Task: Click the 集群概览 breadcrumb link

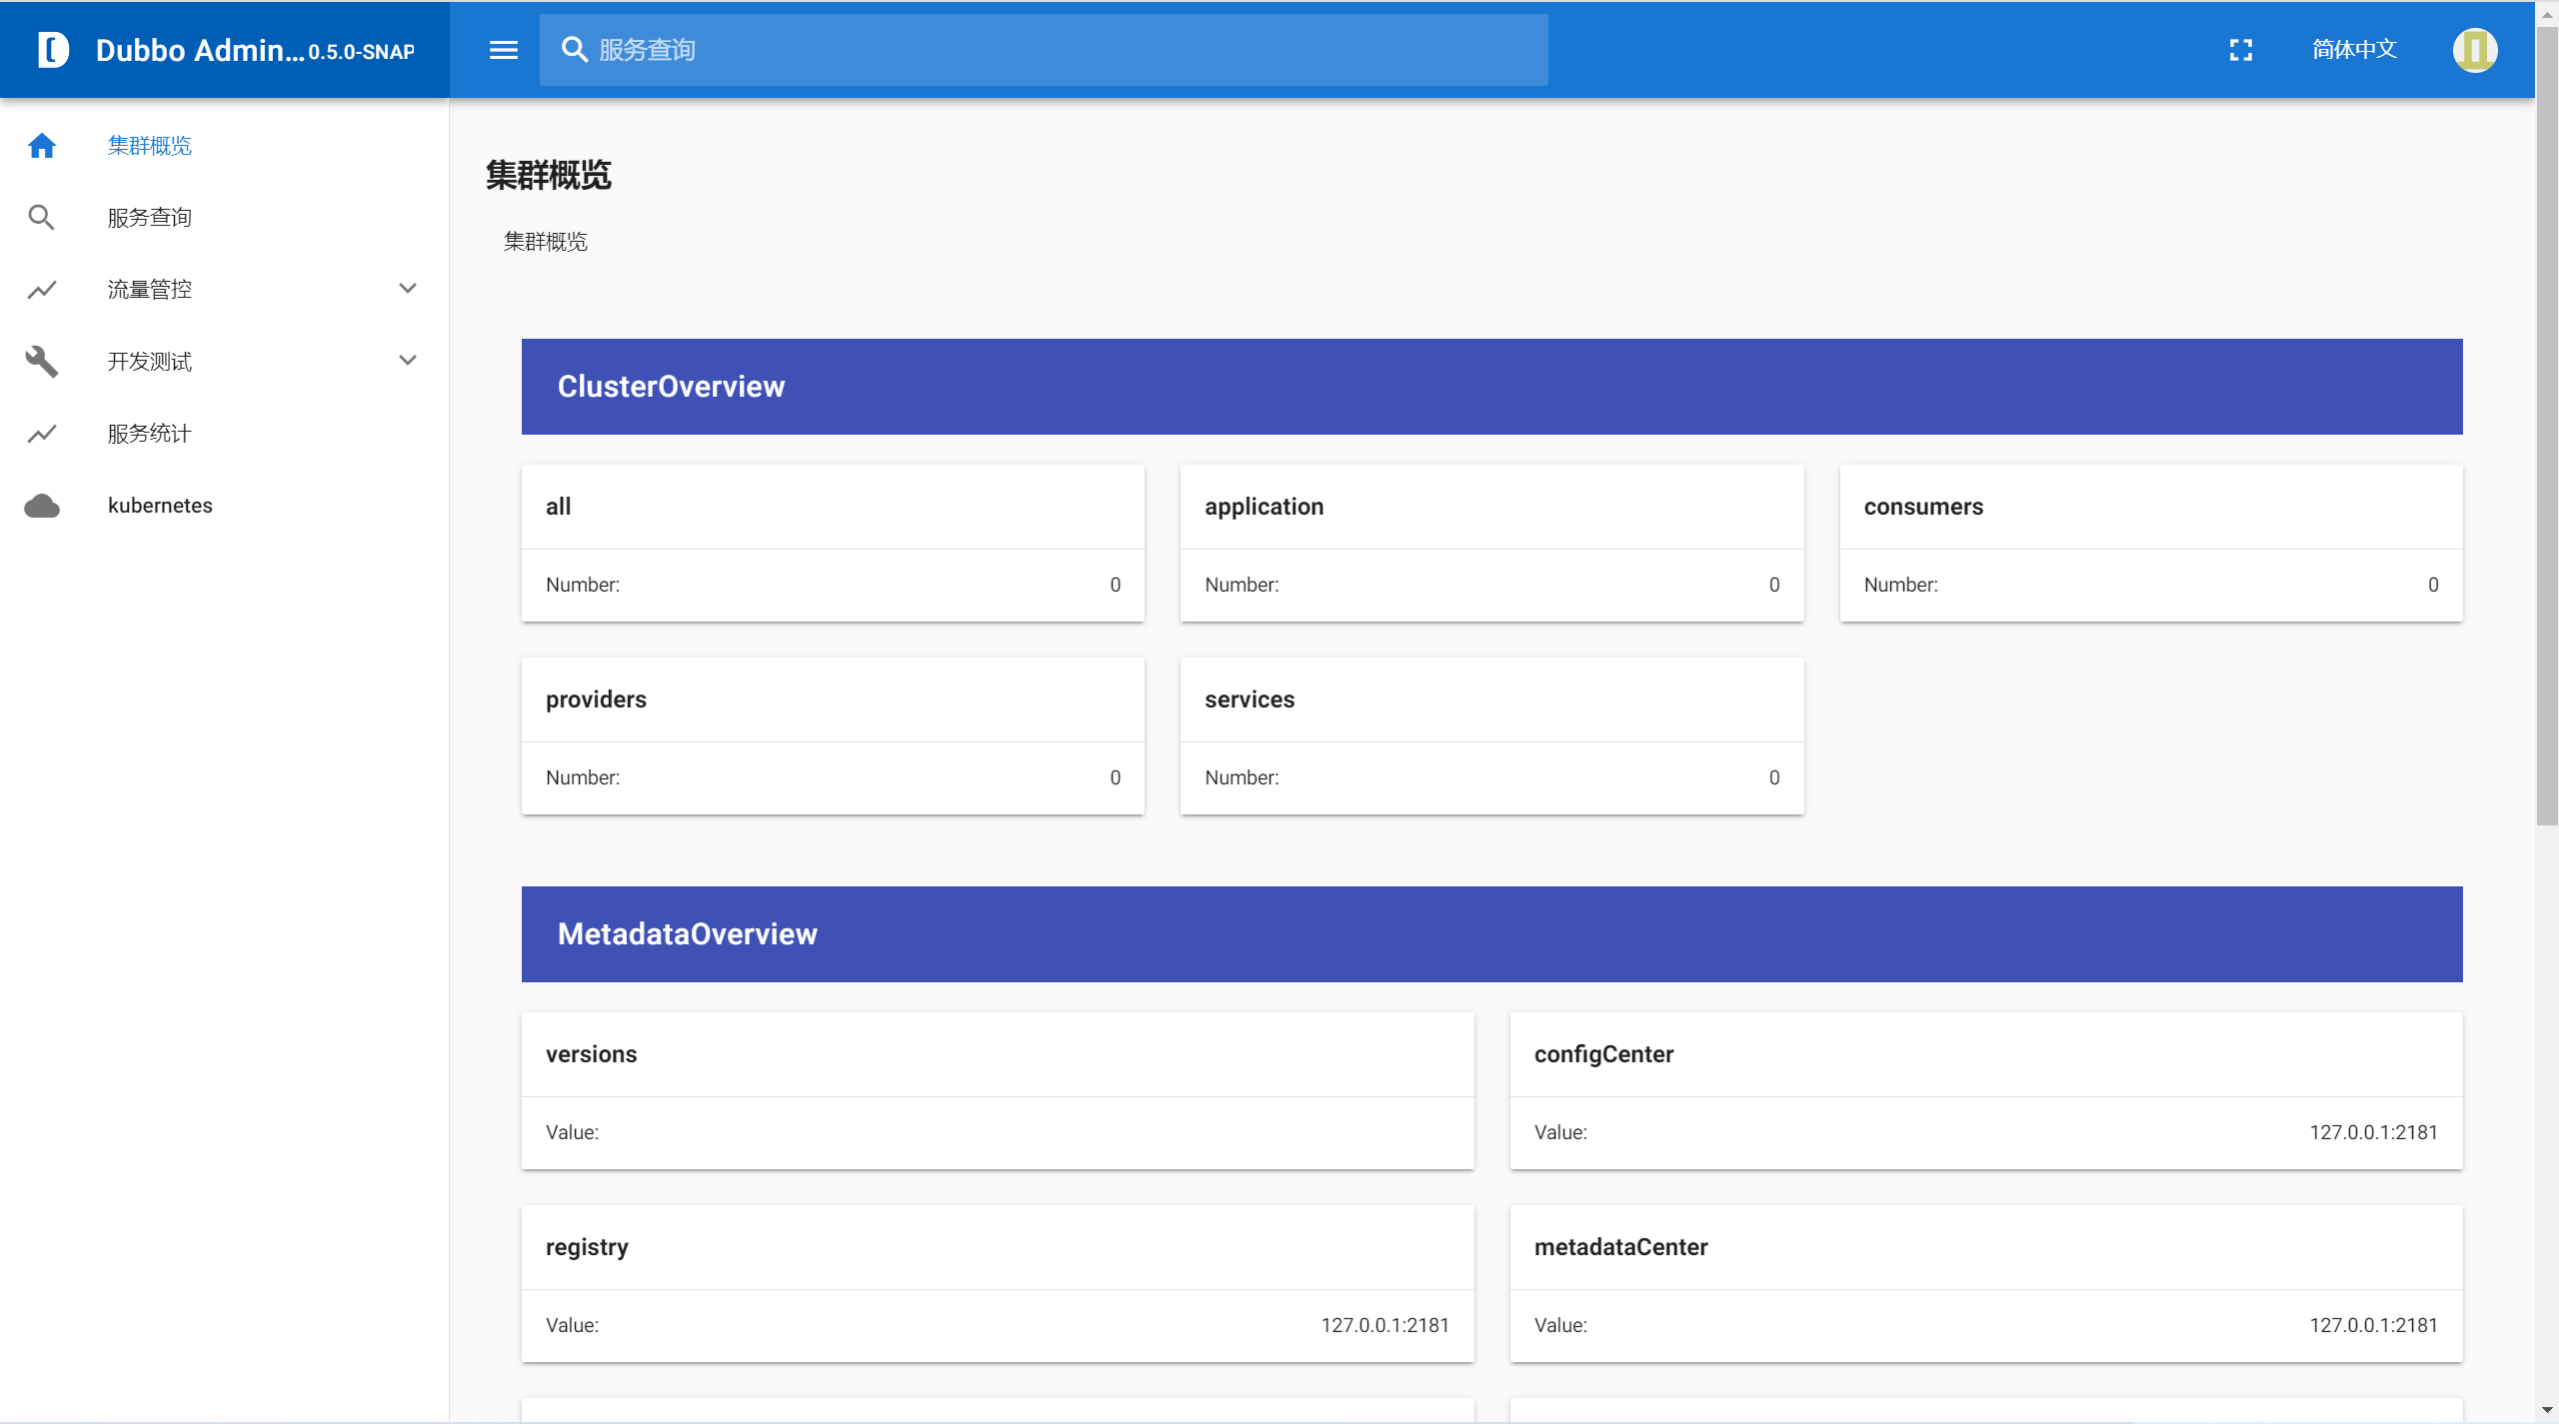Action: click(546, 241)
